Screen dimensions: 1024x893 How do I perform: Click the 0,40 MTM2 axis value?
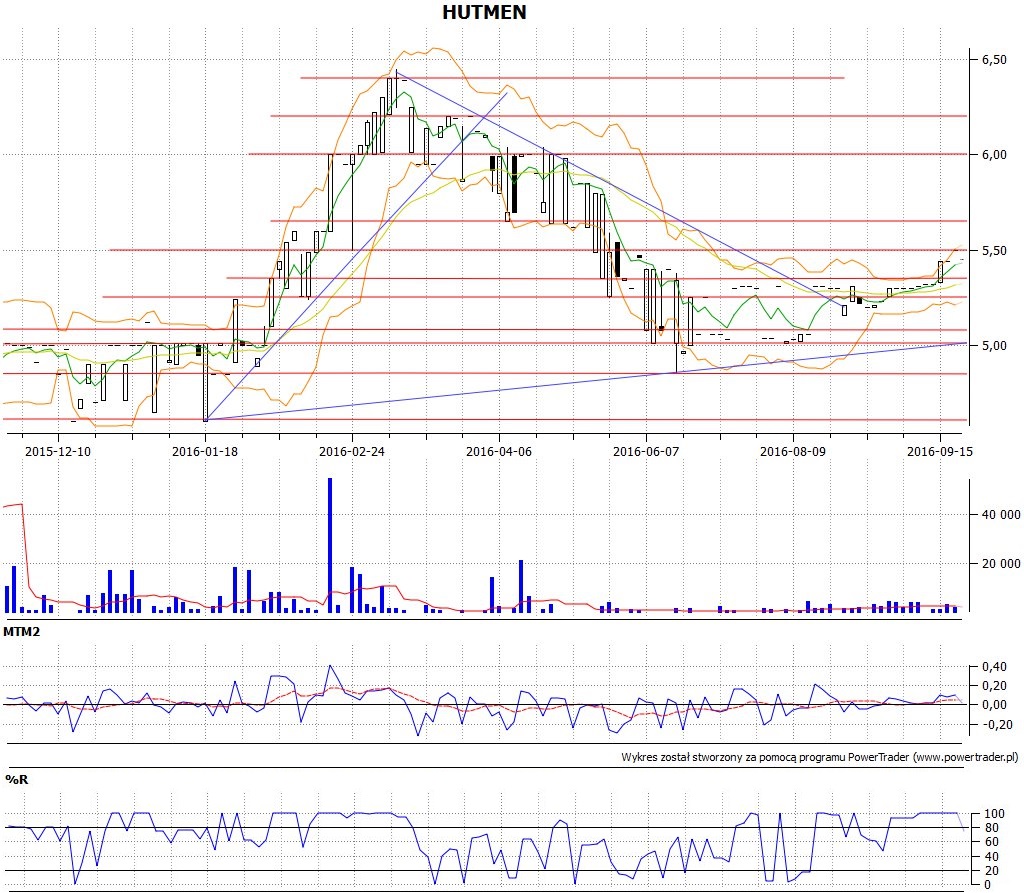[x=994, y=667]
